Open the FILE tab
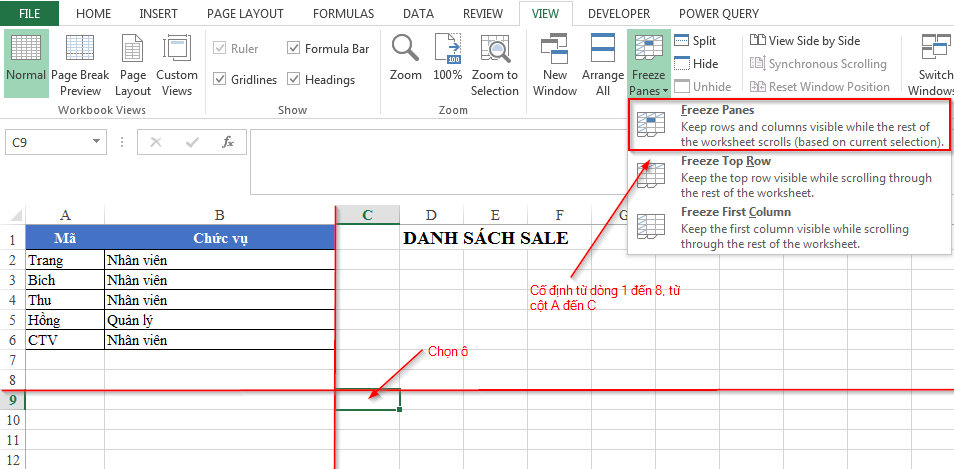Screen dimensions: 954x469 (29, 13)
